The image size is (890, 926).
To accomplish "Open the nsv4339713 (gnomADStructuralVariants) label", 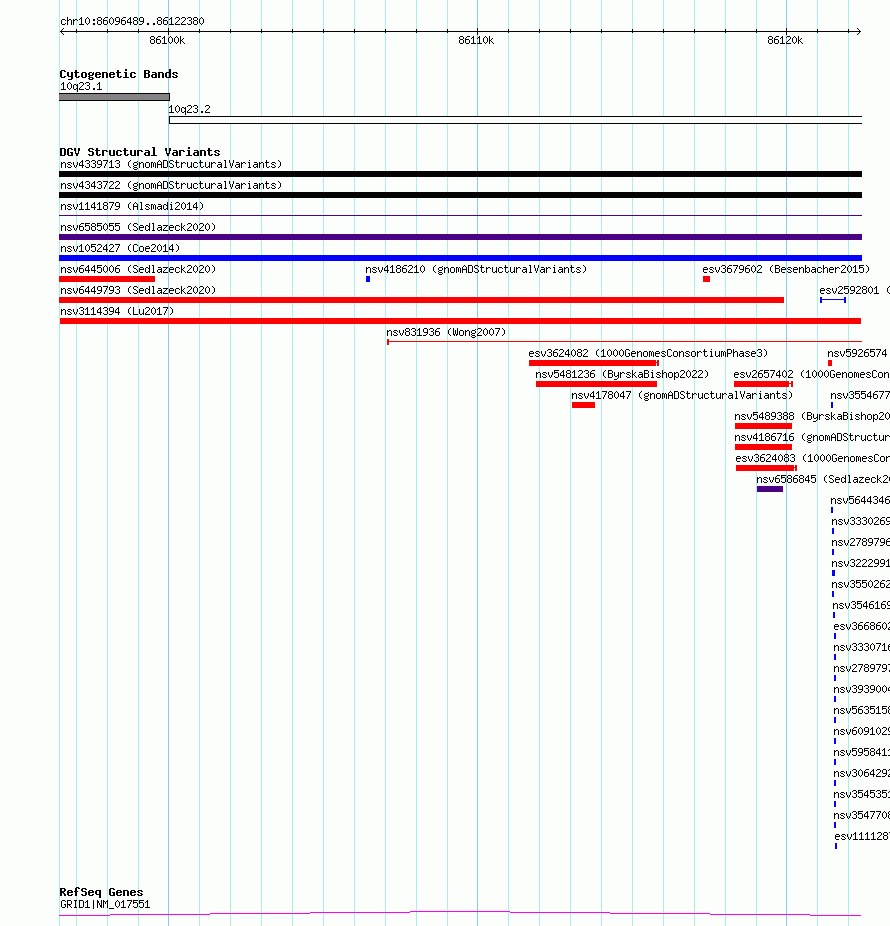I will (171, 164).
